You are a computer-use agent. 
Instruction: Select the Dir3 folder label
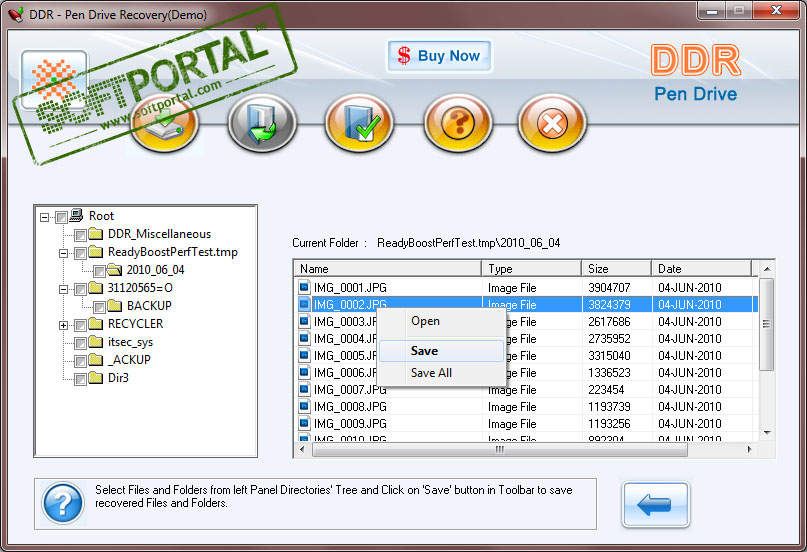click(x=118, y=378)
